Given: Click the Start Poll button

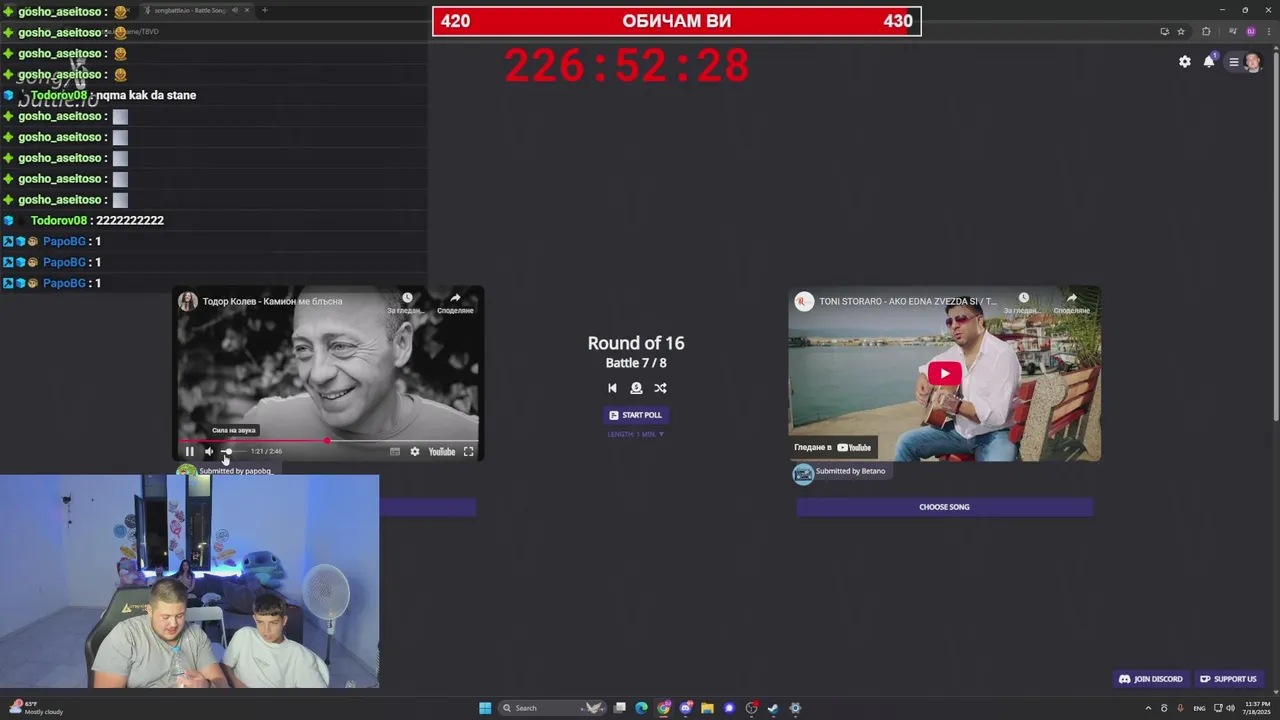Looking at the screenshot, I should (636, 415).
